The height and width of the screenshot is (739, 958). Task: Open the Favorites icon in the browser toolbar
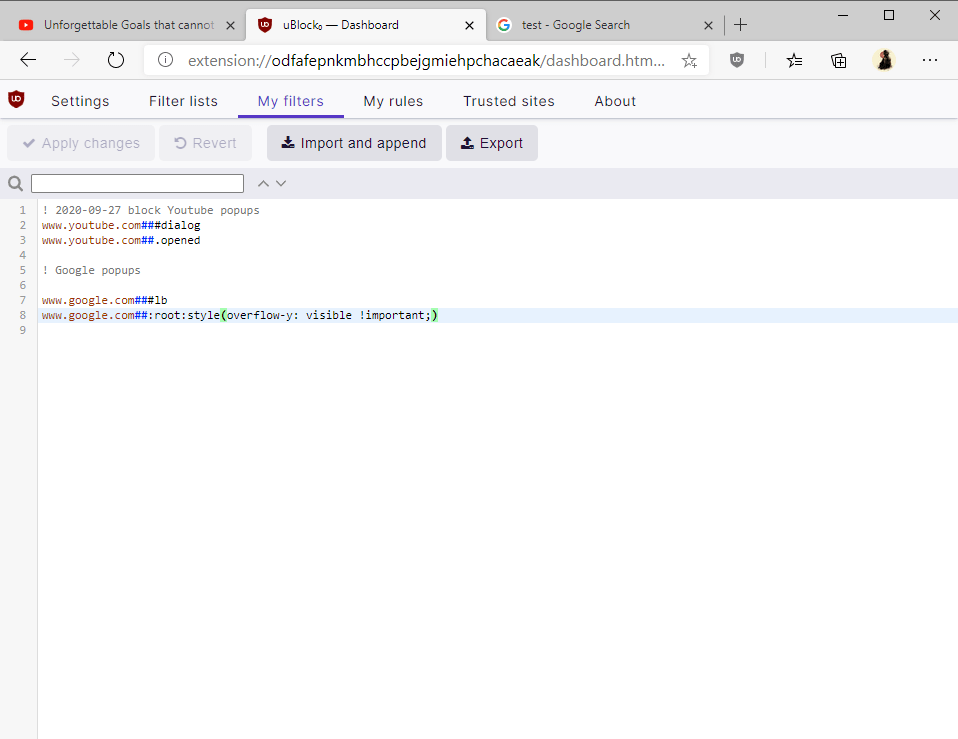coord(794,60)
